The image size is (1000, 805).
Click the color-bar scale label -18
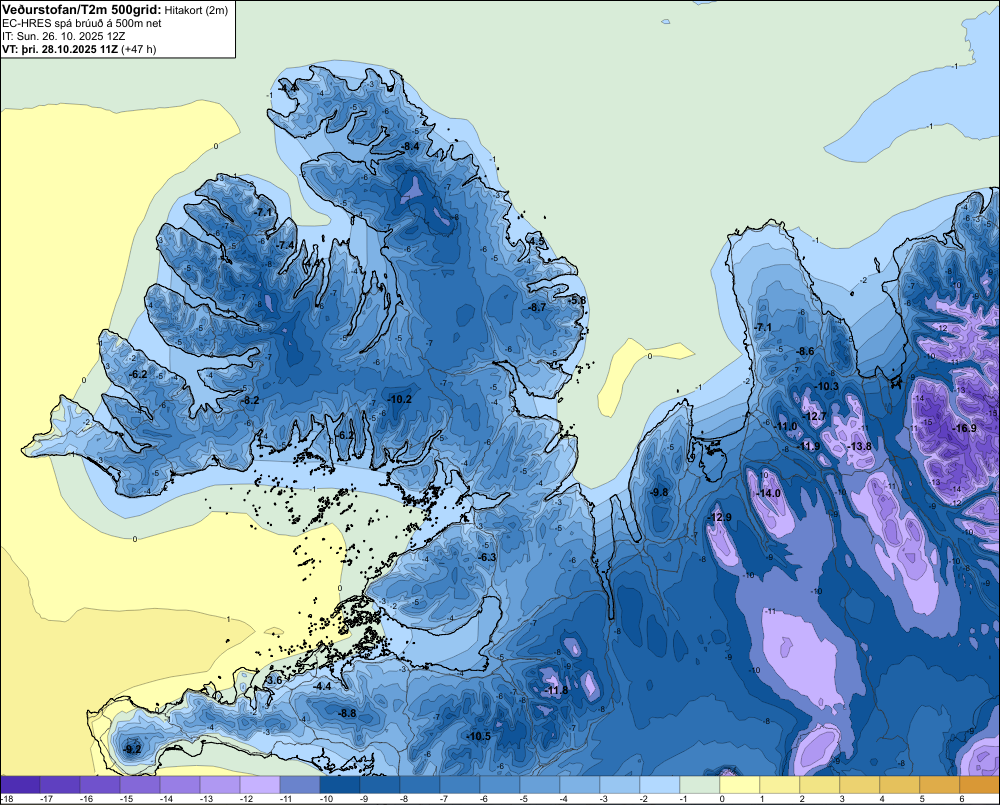click(x=8, y=799)
